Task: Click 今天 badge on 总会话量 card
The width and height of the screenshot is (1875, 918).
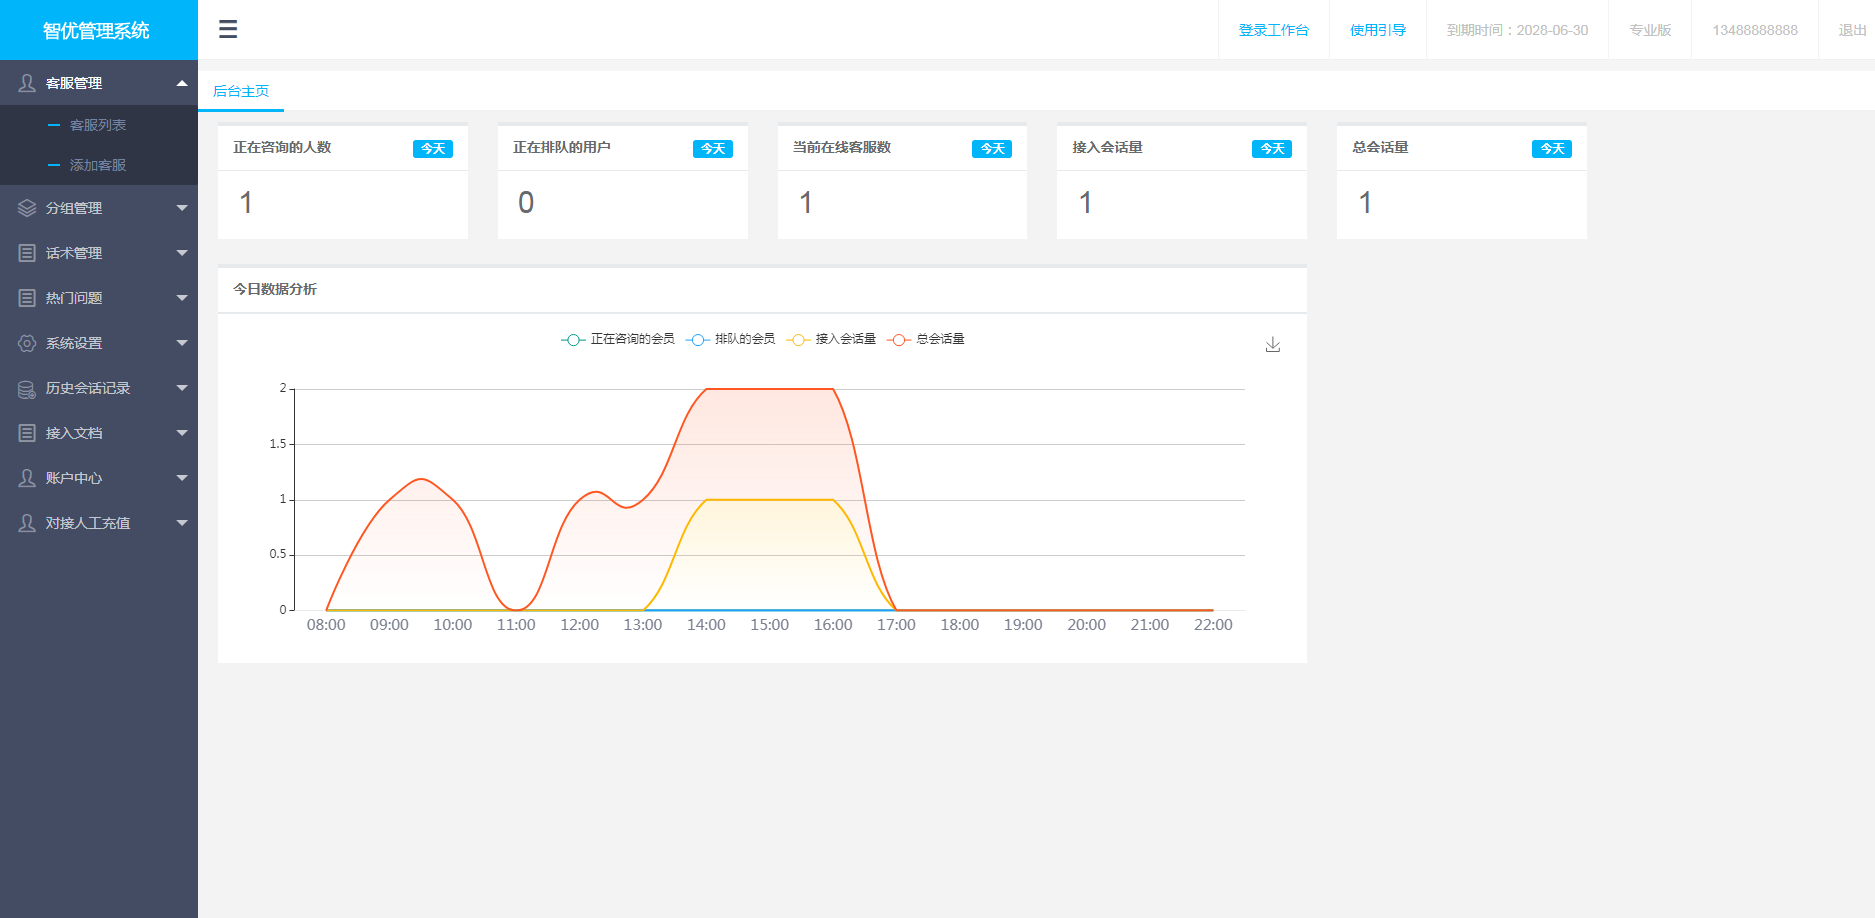Action: click(x=1552, y=149)
